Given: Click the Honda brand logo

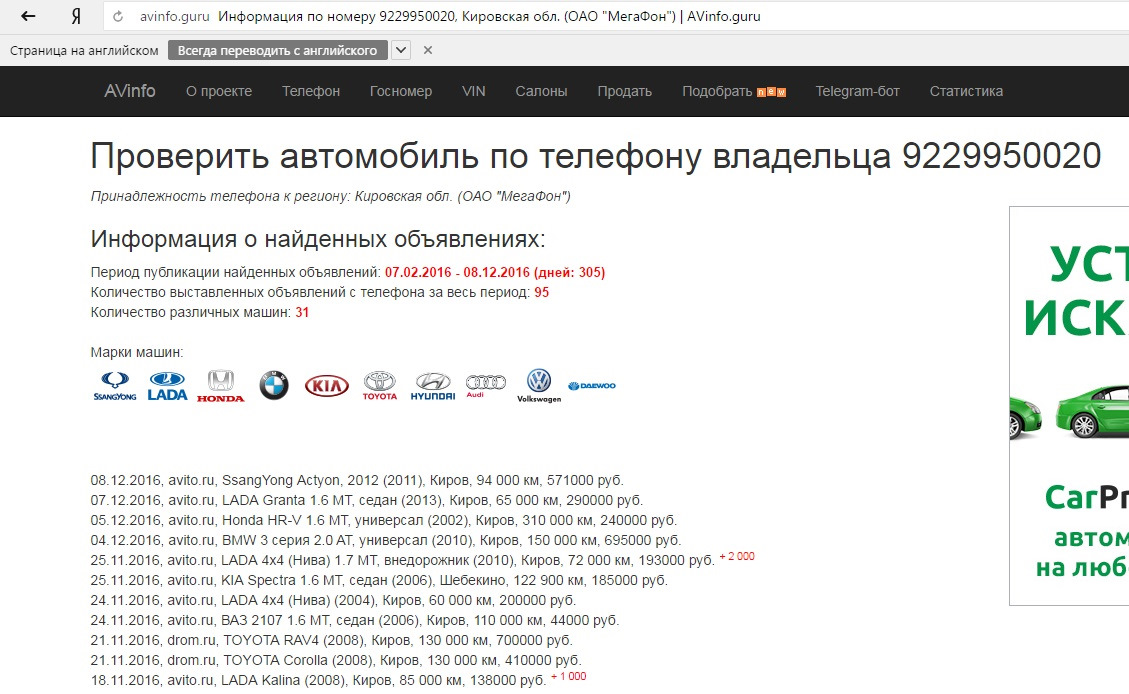Looking at the screenshot, I should 220,386.
